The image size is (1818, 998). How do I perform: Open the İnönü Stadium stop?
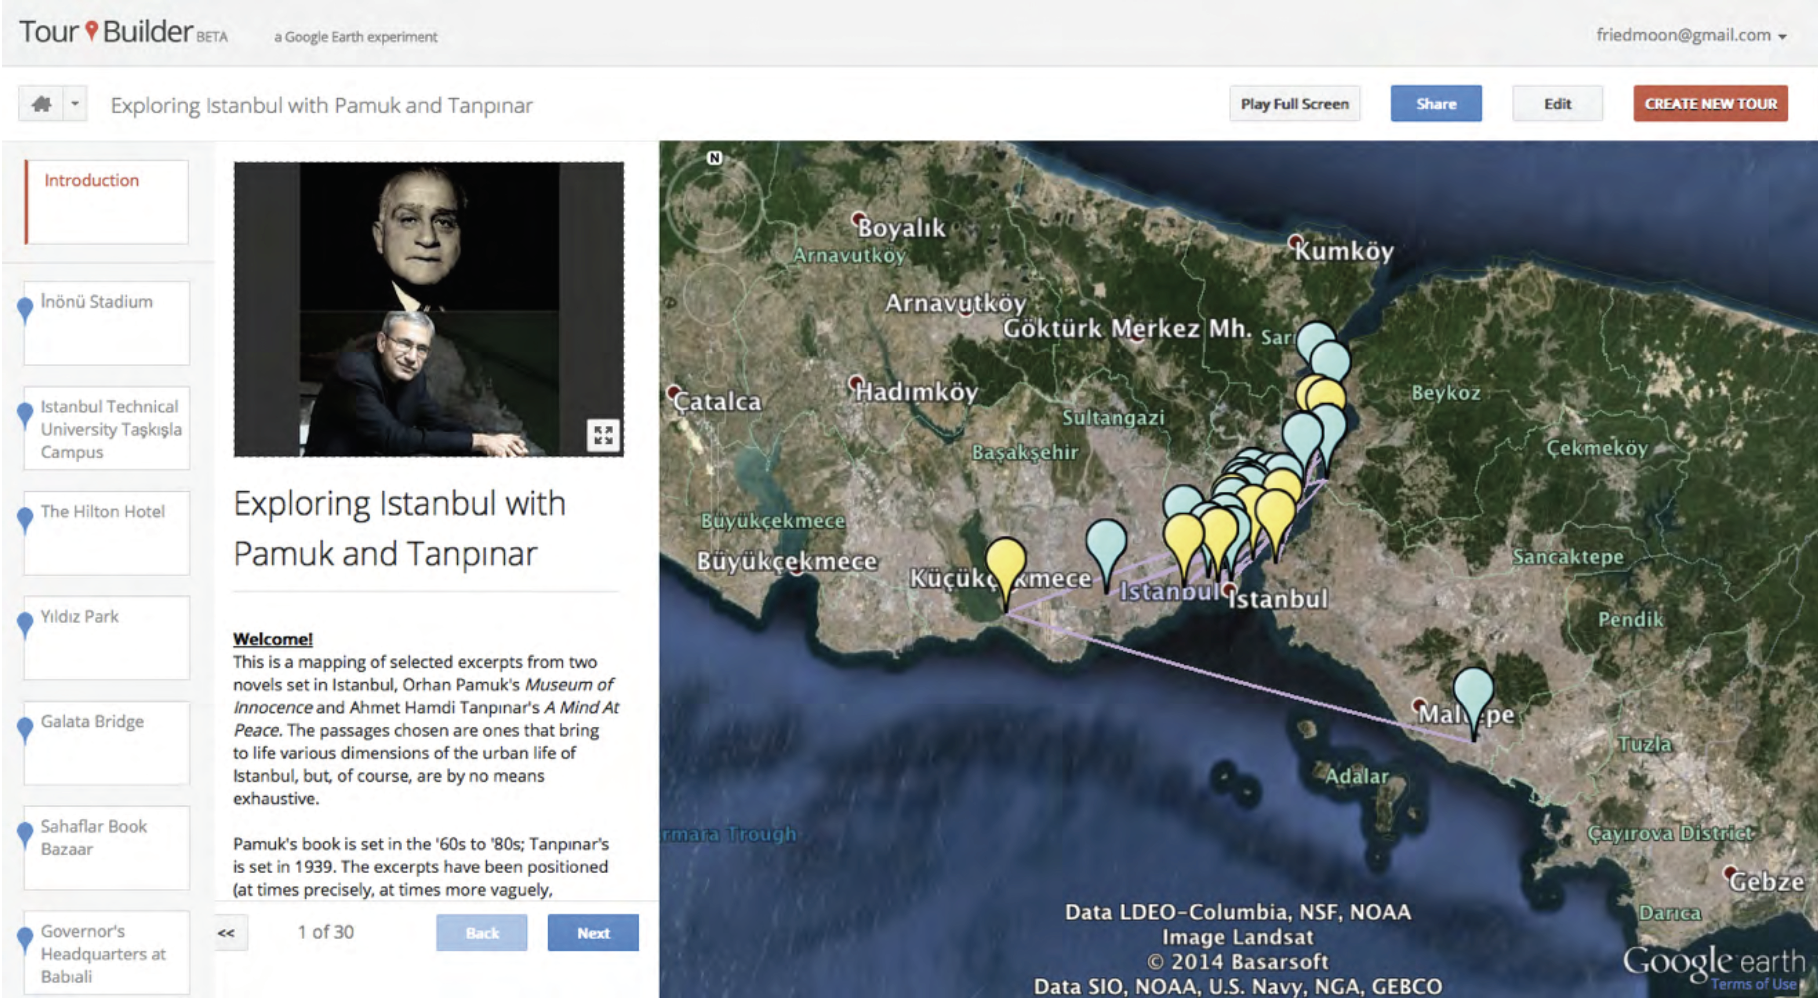coord(107,323)
